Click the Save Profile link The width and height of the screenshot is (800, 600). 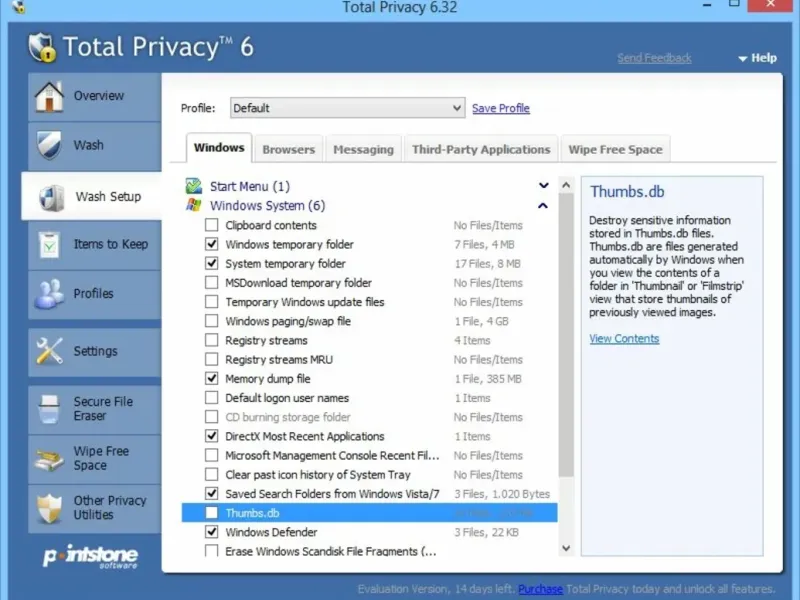coord(501,108)
